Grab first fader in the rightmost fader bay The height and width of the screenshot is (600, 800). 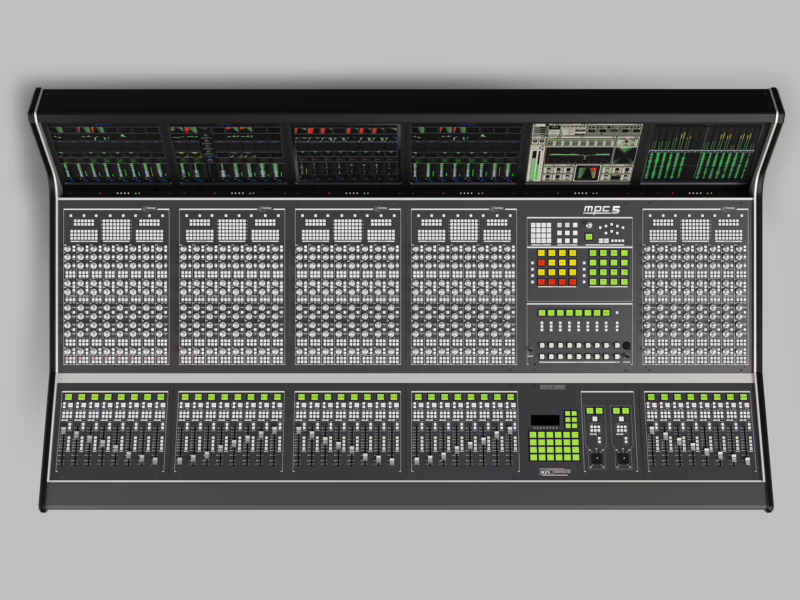coord(652,430)
